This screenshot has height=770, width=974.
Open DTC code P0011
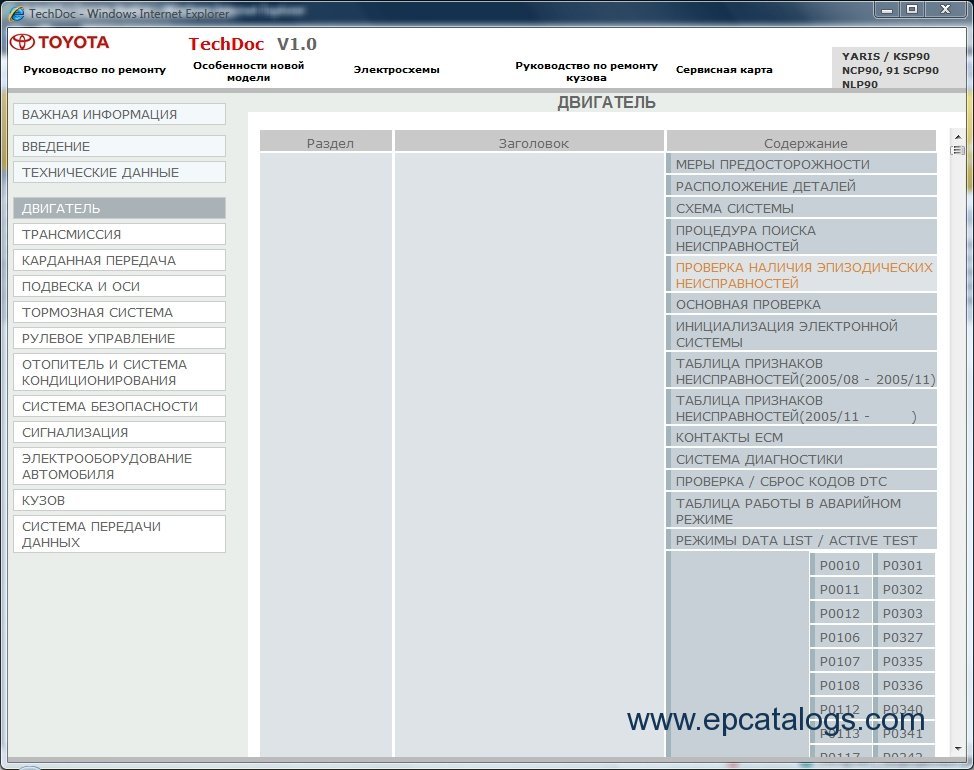839,590
